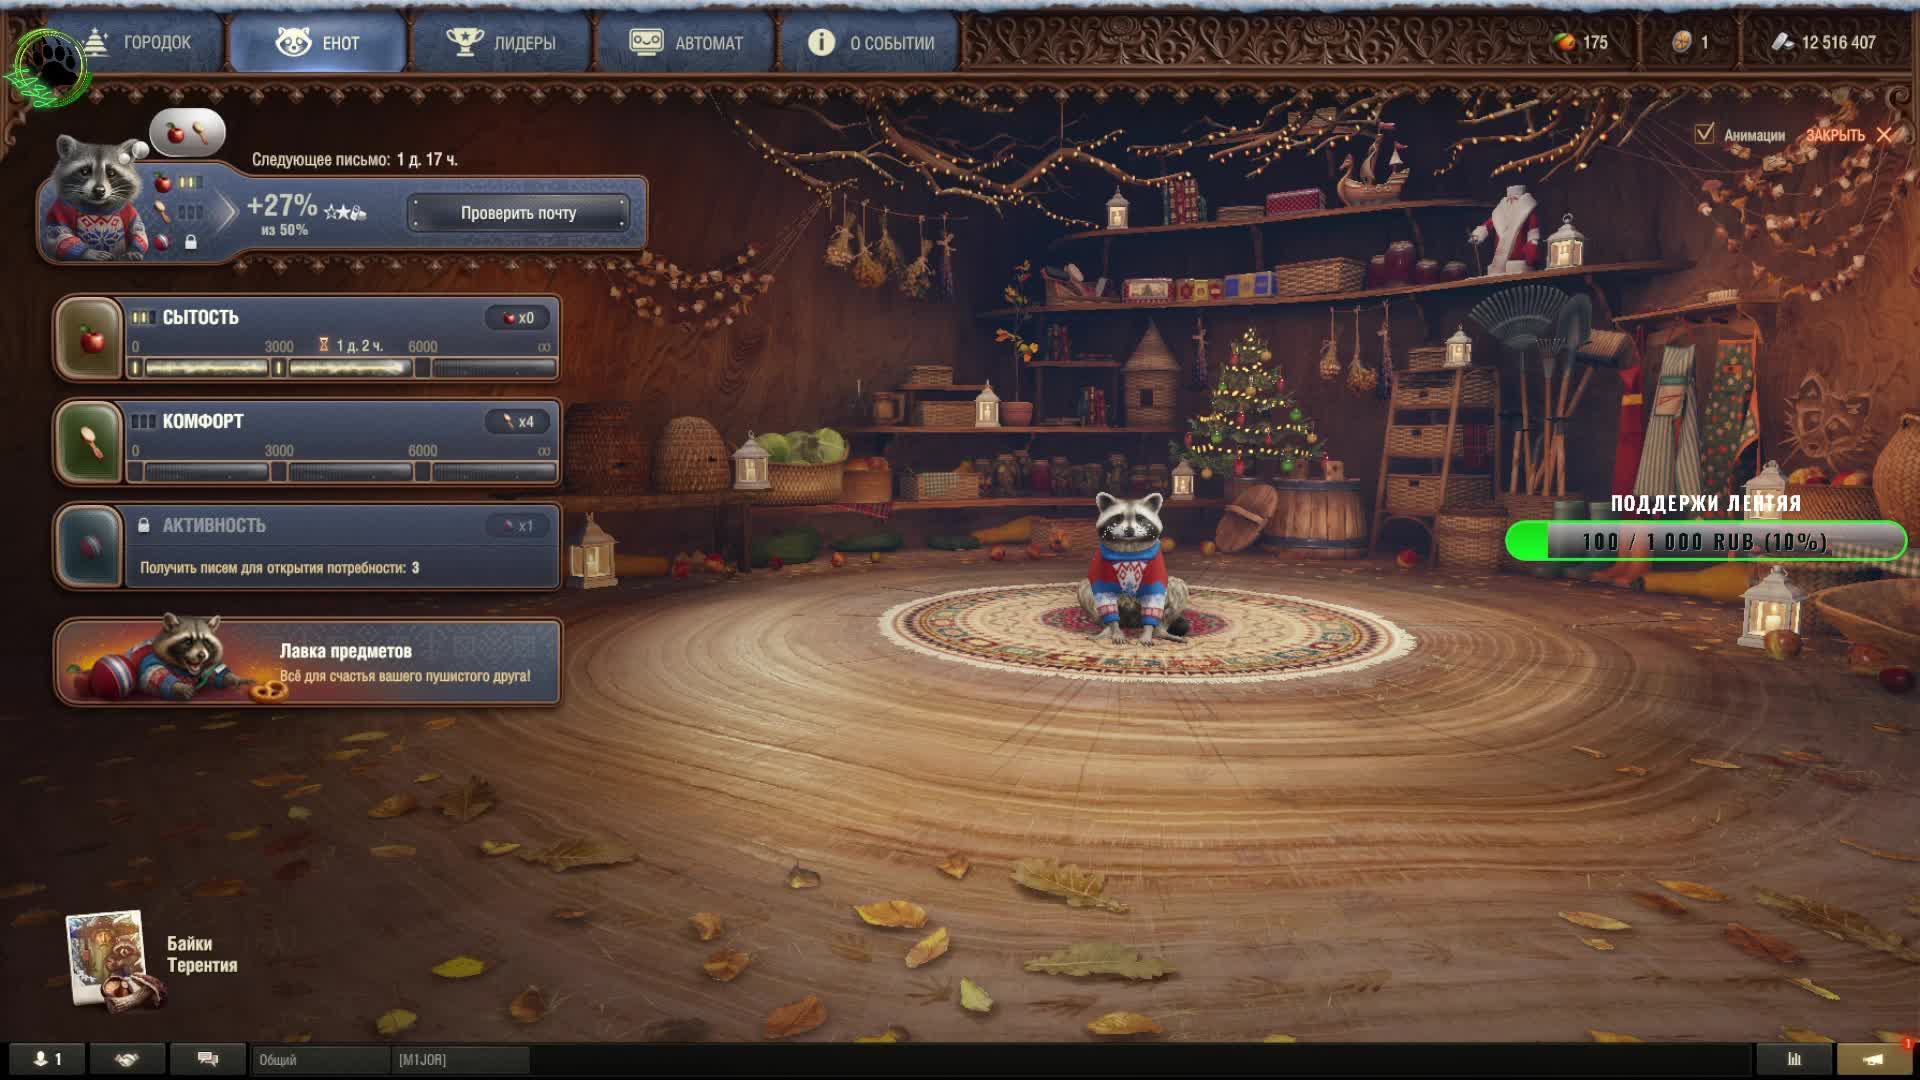
Task: Click the handshake icon in bottom bar
Action: coord(127,1059)
